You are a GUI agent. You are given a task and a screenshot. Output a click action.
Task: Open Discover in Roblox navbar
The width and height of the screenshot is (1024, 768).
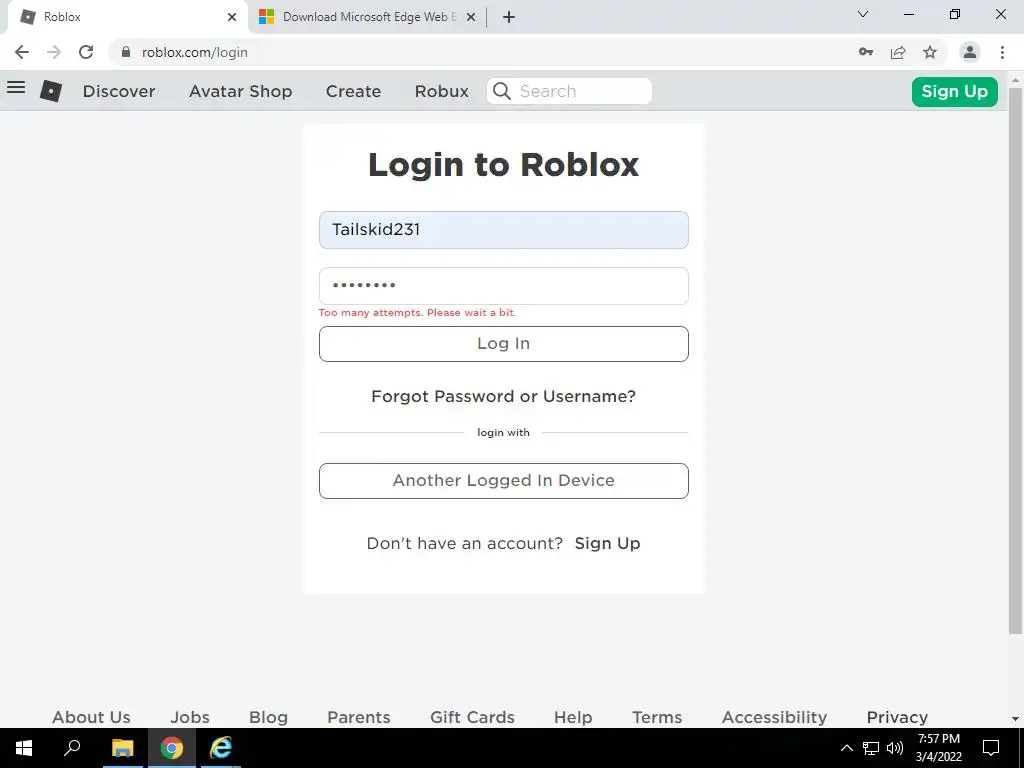pyautogui.click(x=119, y=91)
